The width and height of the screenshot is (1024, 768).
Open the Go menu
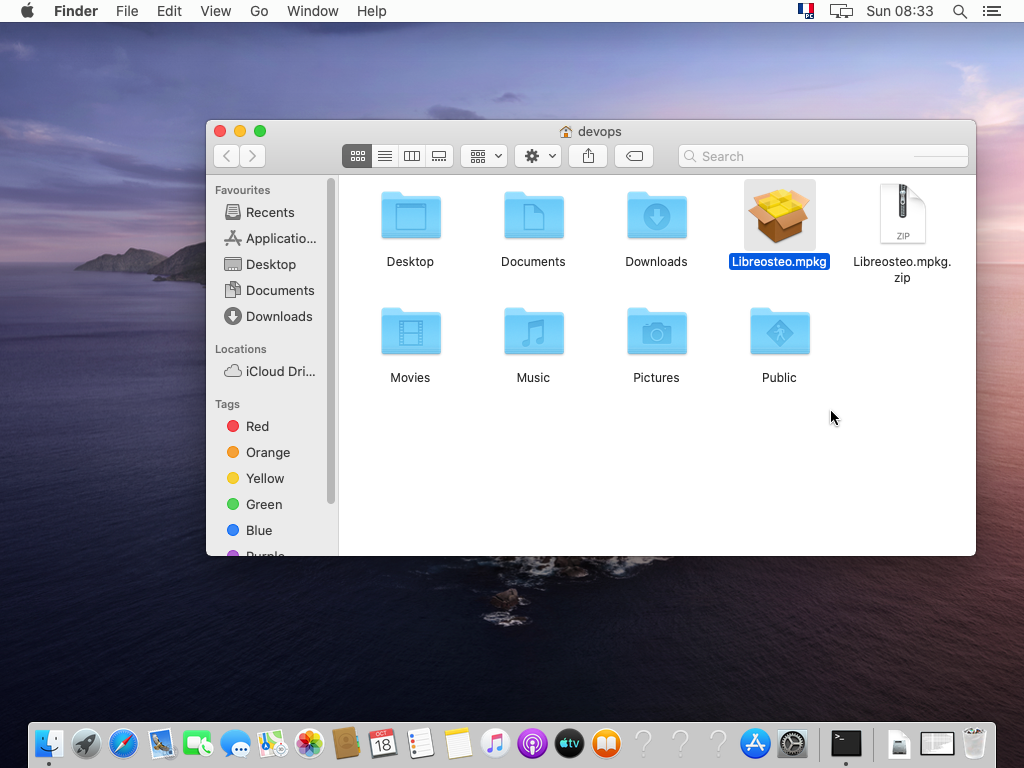[x=259, y=11]
